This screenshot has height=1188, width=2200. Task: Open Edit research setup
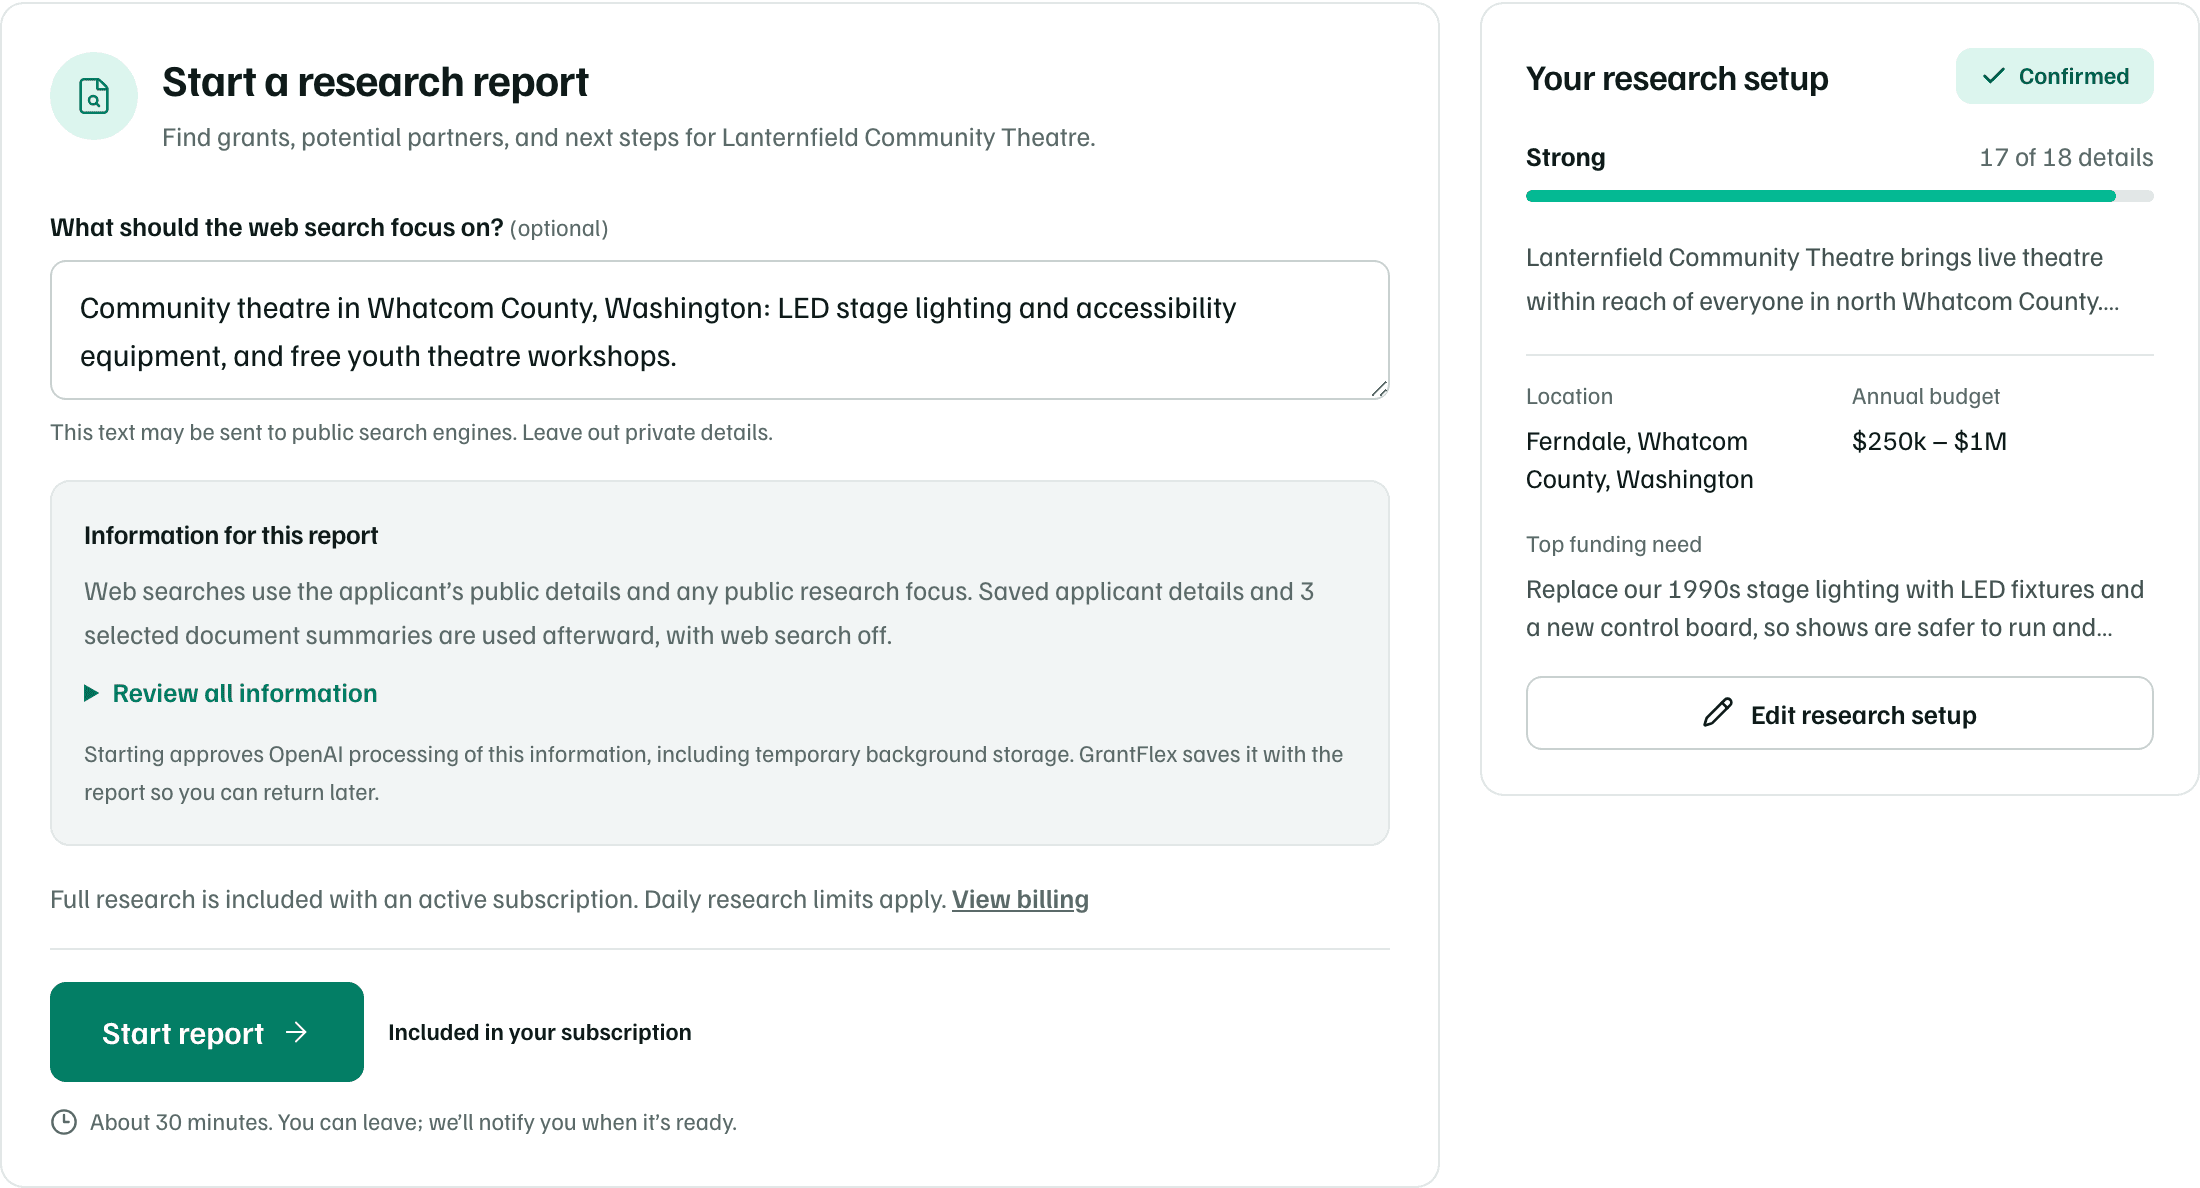point(1839,713)
